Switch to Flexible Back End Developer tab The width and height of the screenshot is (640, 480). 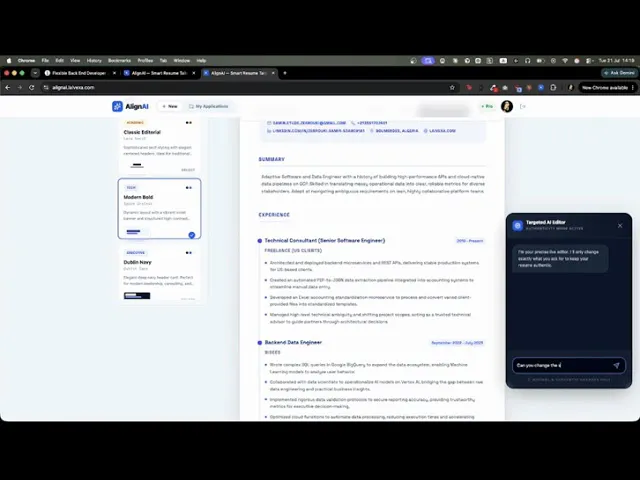(79, 73)
